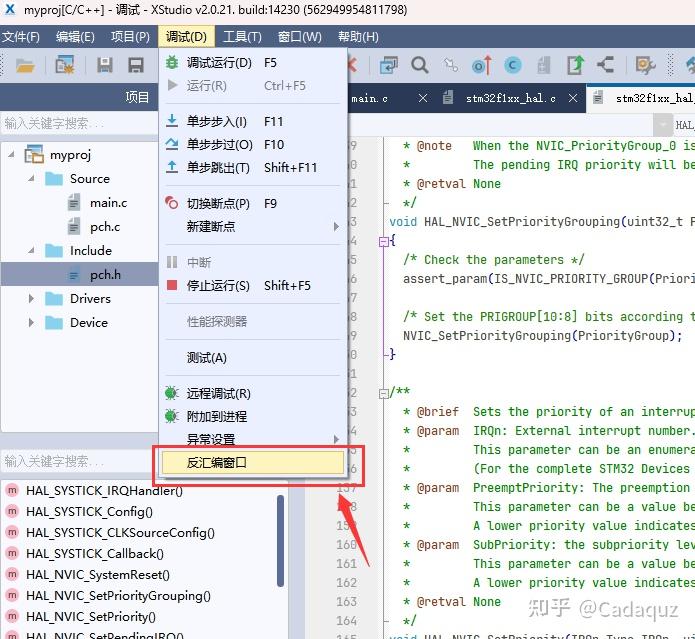This screenshot has height=639, width=695.
Task: Open the 工具(T) menu
Action: [242, 36]
